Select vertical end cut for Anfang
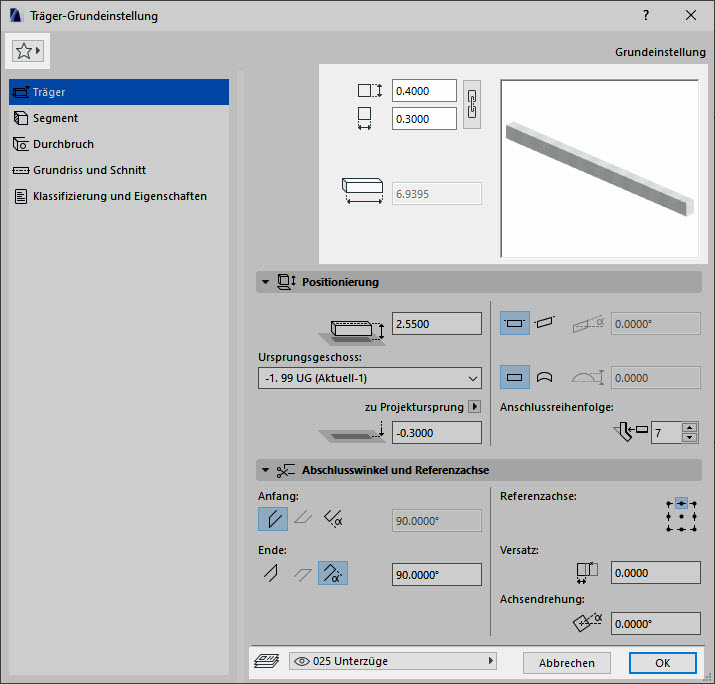Screen dimensions: 715x684 (x=273, y=519)
